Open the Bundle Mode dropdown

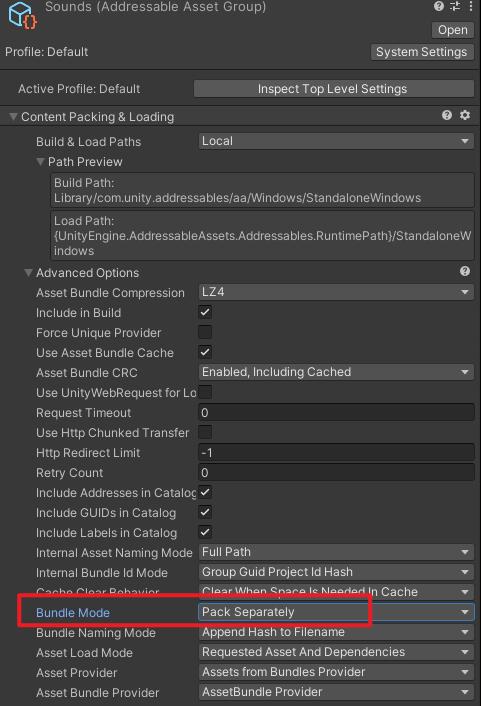click(336, 612)
